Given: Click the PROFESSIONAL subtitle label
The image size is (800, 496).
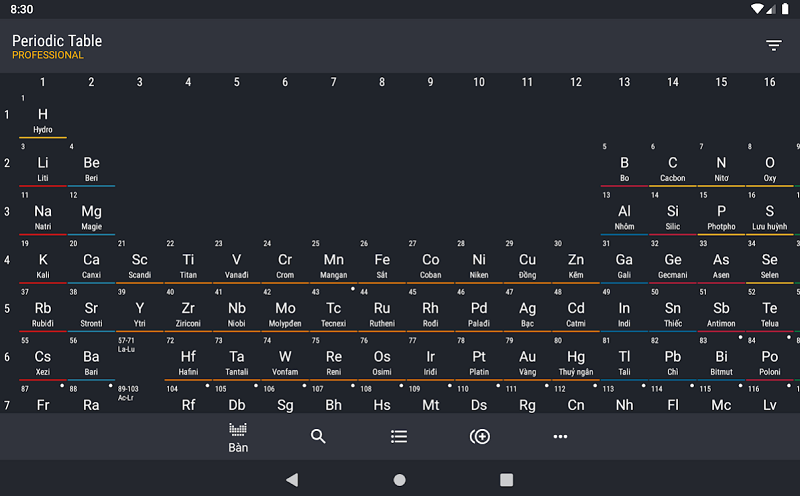Looking at the screenshot, I should [47, 55].
